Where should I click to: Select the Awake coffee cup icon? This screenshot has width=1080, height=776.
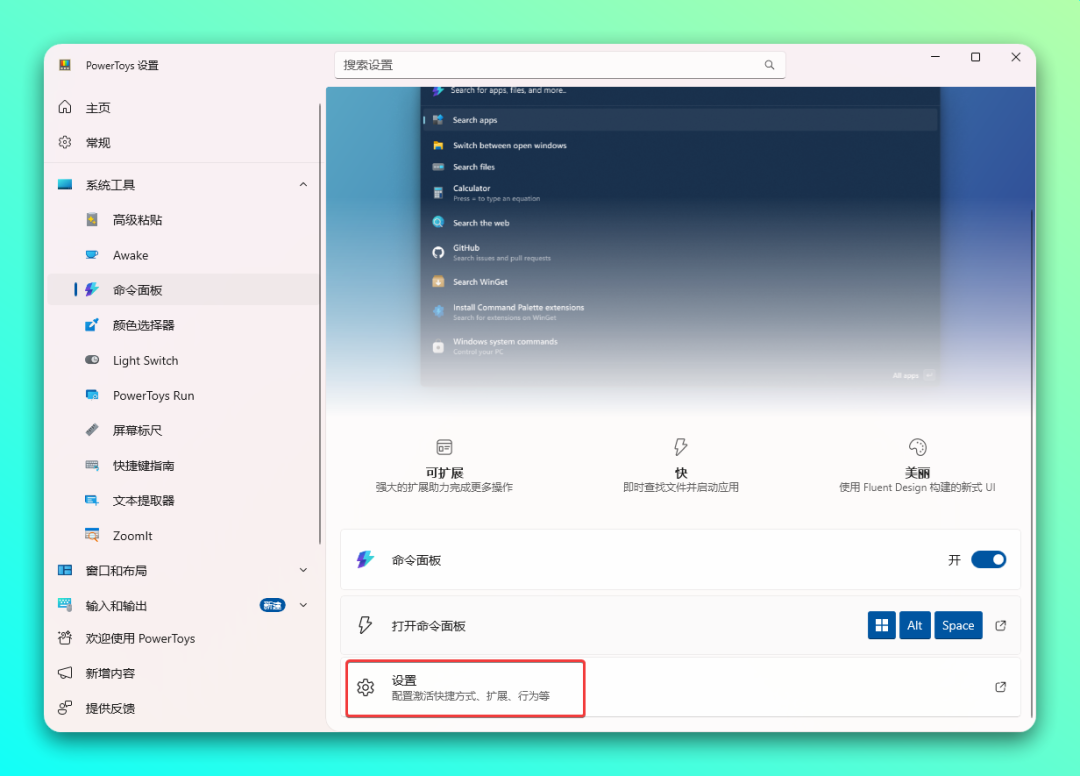point(92,255)
